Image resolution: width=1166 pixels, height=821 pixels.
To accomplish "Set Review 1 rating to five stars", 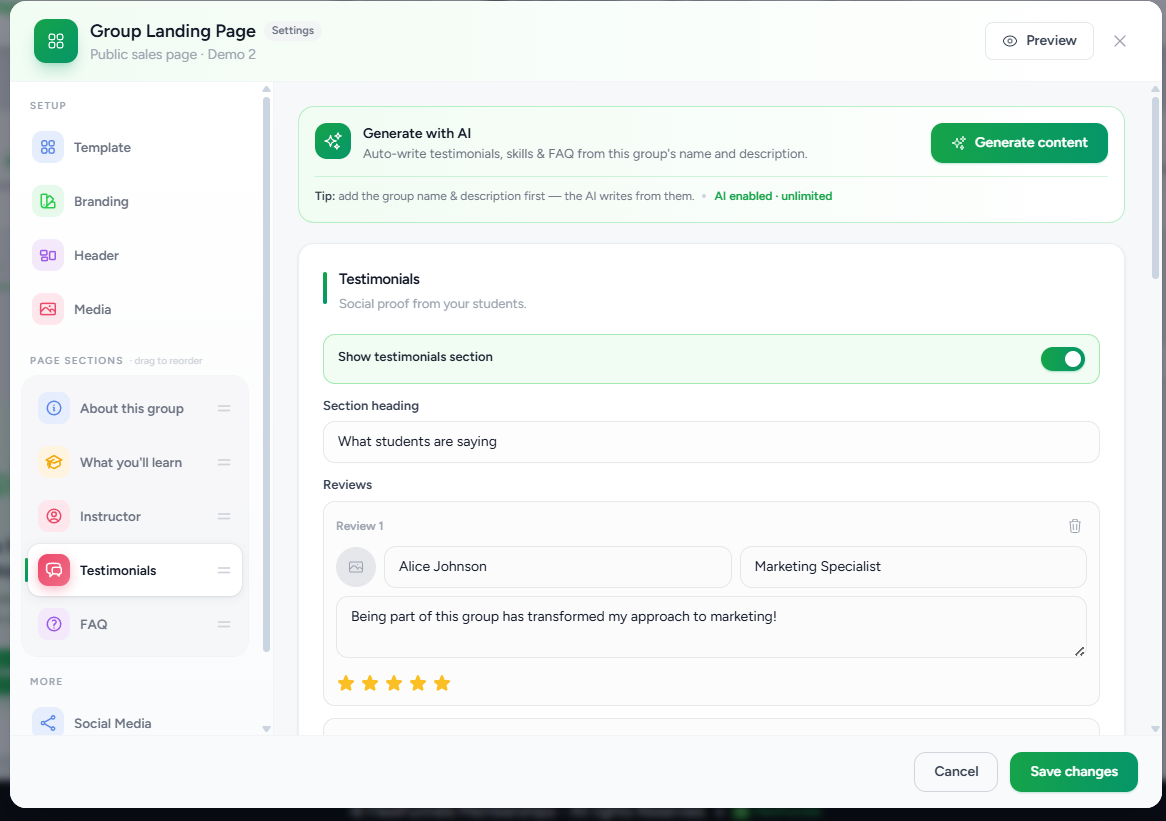I will [442, 683].
